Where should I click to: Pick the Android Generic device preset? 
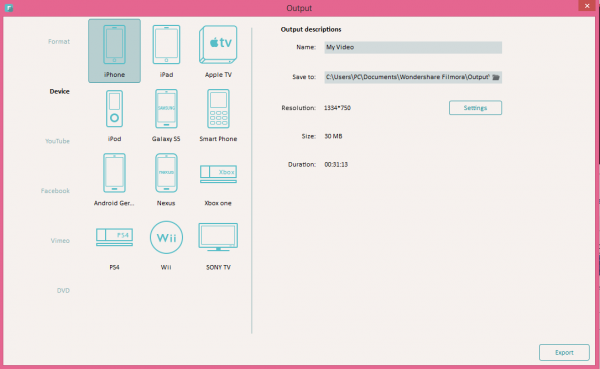click(x=114, y=180)
